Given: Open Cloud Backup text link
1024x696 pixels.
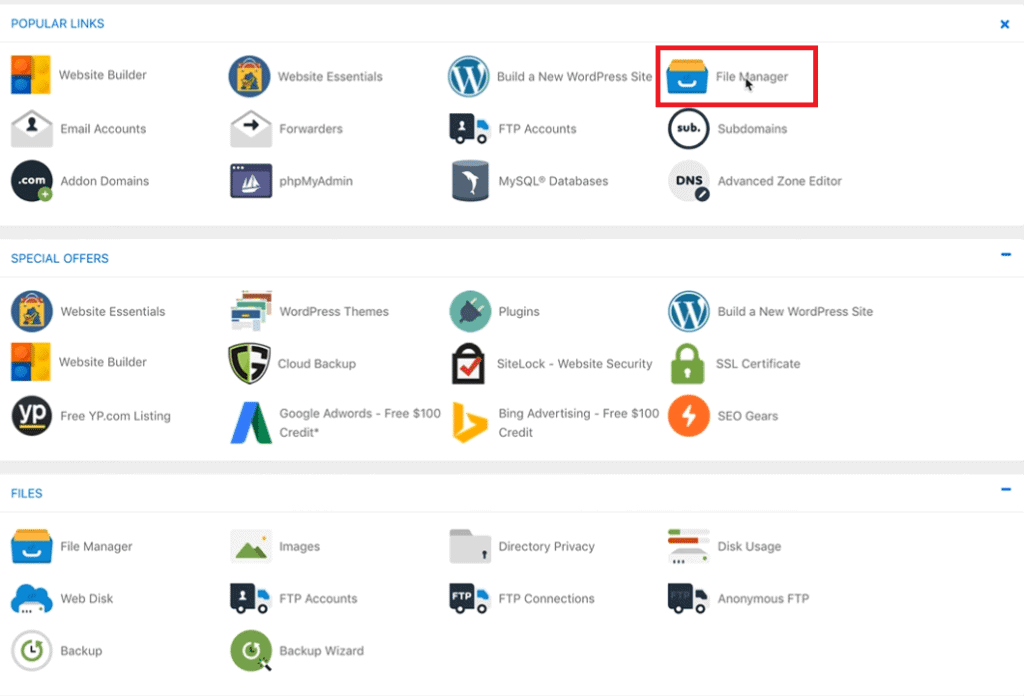Looking at the screenshot, I should coord(316,364).
